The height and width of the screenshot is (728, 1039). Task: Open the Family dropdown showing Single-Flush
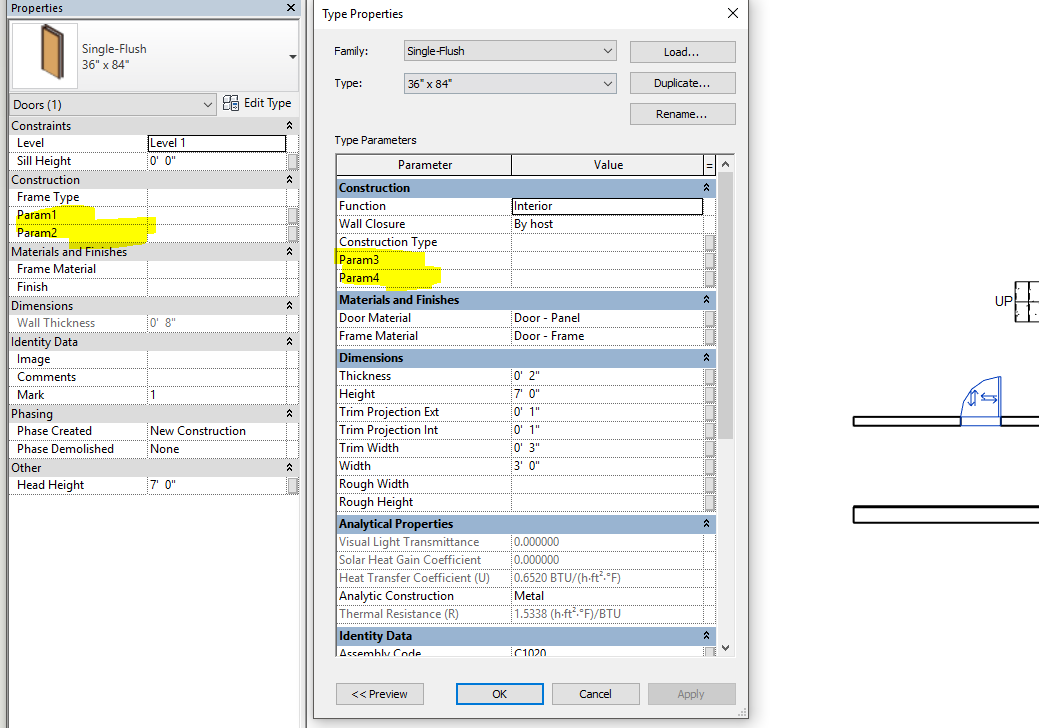coord(607,51)
